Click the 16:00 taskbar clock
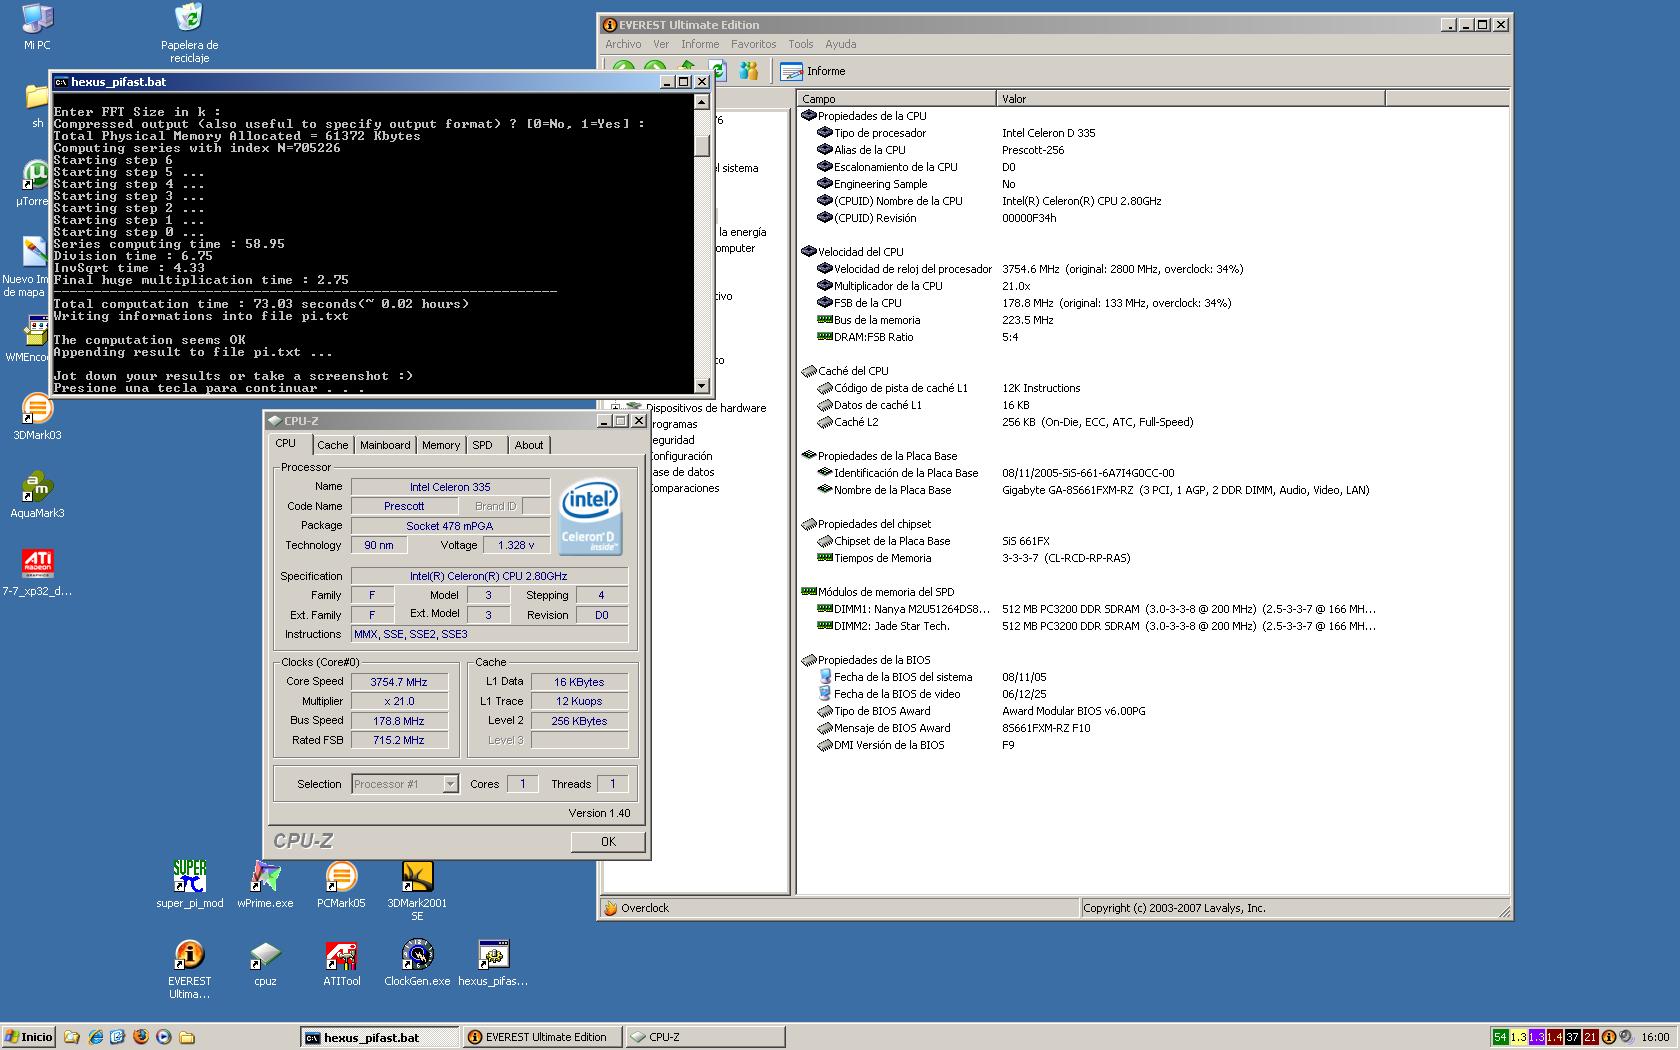 (x=1655, y=1037)
